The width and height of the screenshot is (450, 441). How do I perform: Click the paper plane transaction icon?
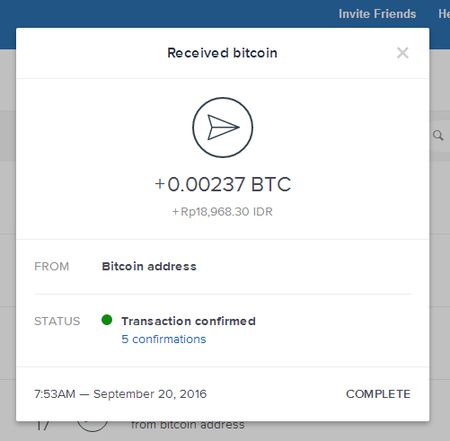(223, 127)
